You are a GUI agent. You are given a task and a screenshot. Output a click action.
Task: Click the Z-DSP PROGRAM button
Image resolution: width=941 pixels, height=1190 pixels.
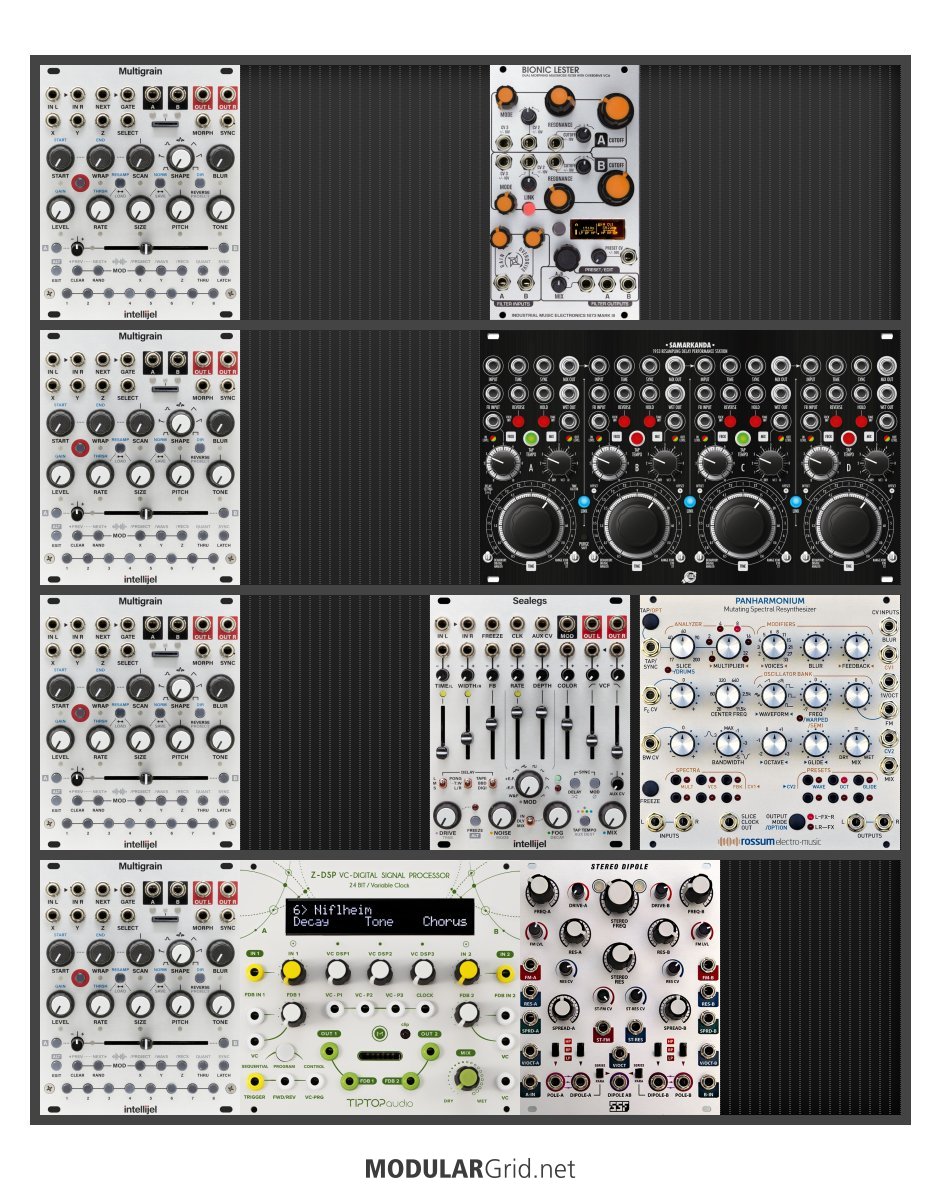pos(285,1051)
